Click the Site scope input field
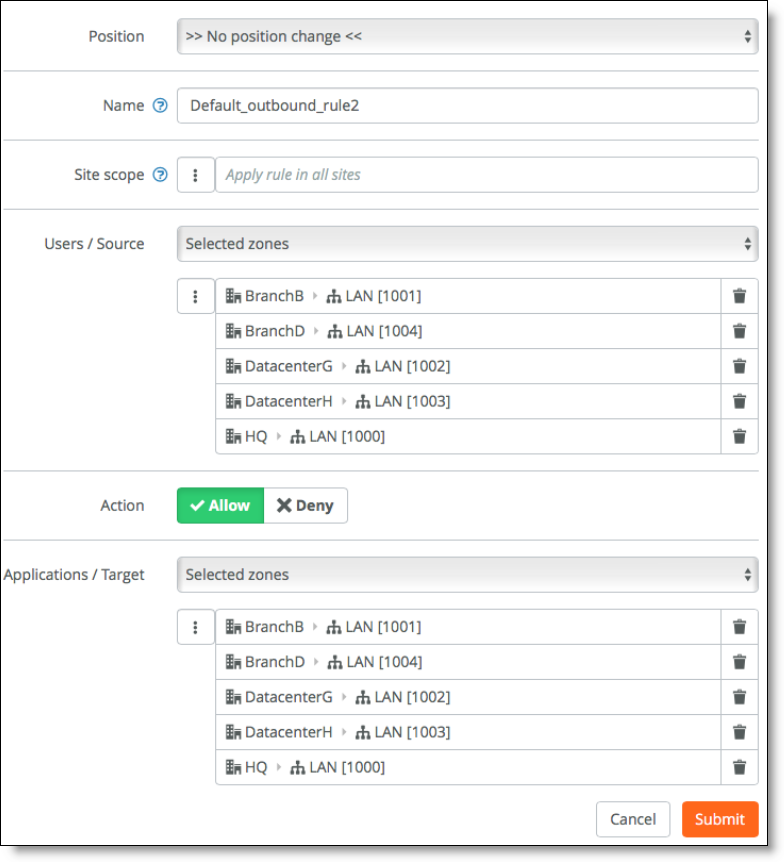The image size is (784, 862). (x=486, y=174)
